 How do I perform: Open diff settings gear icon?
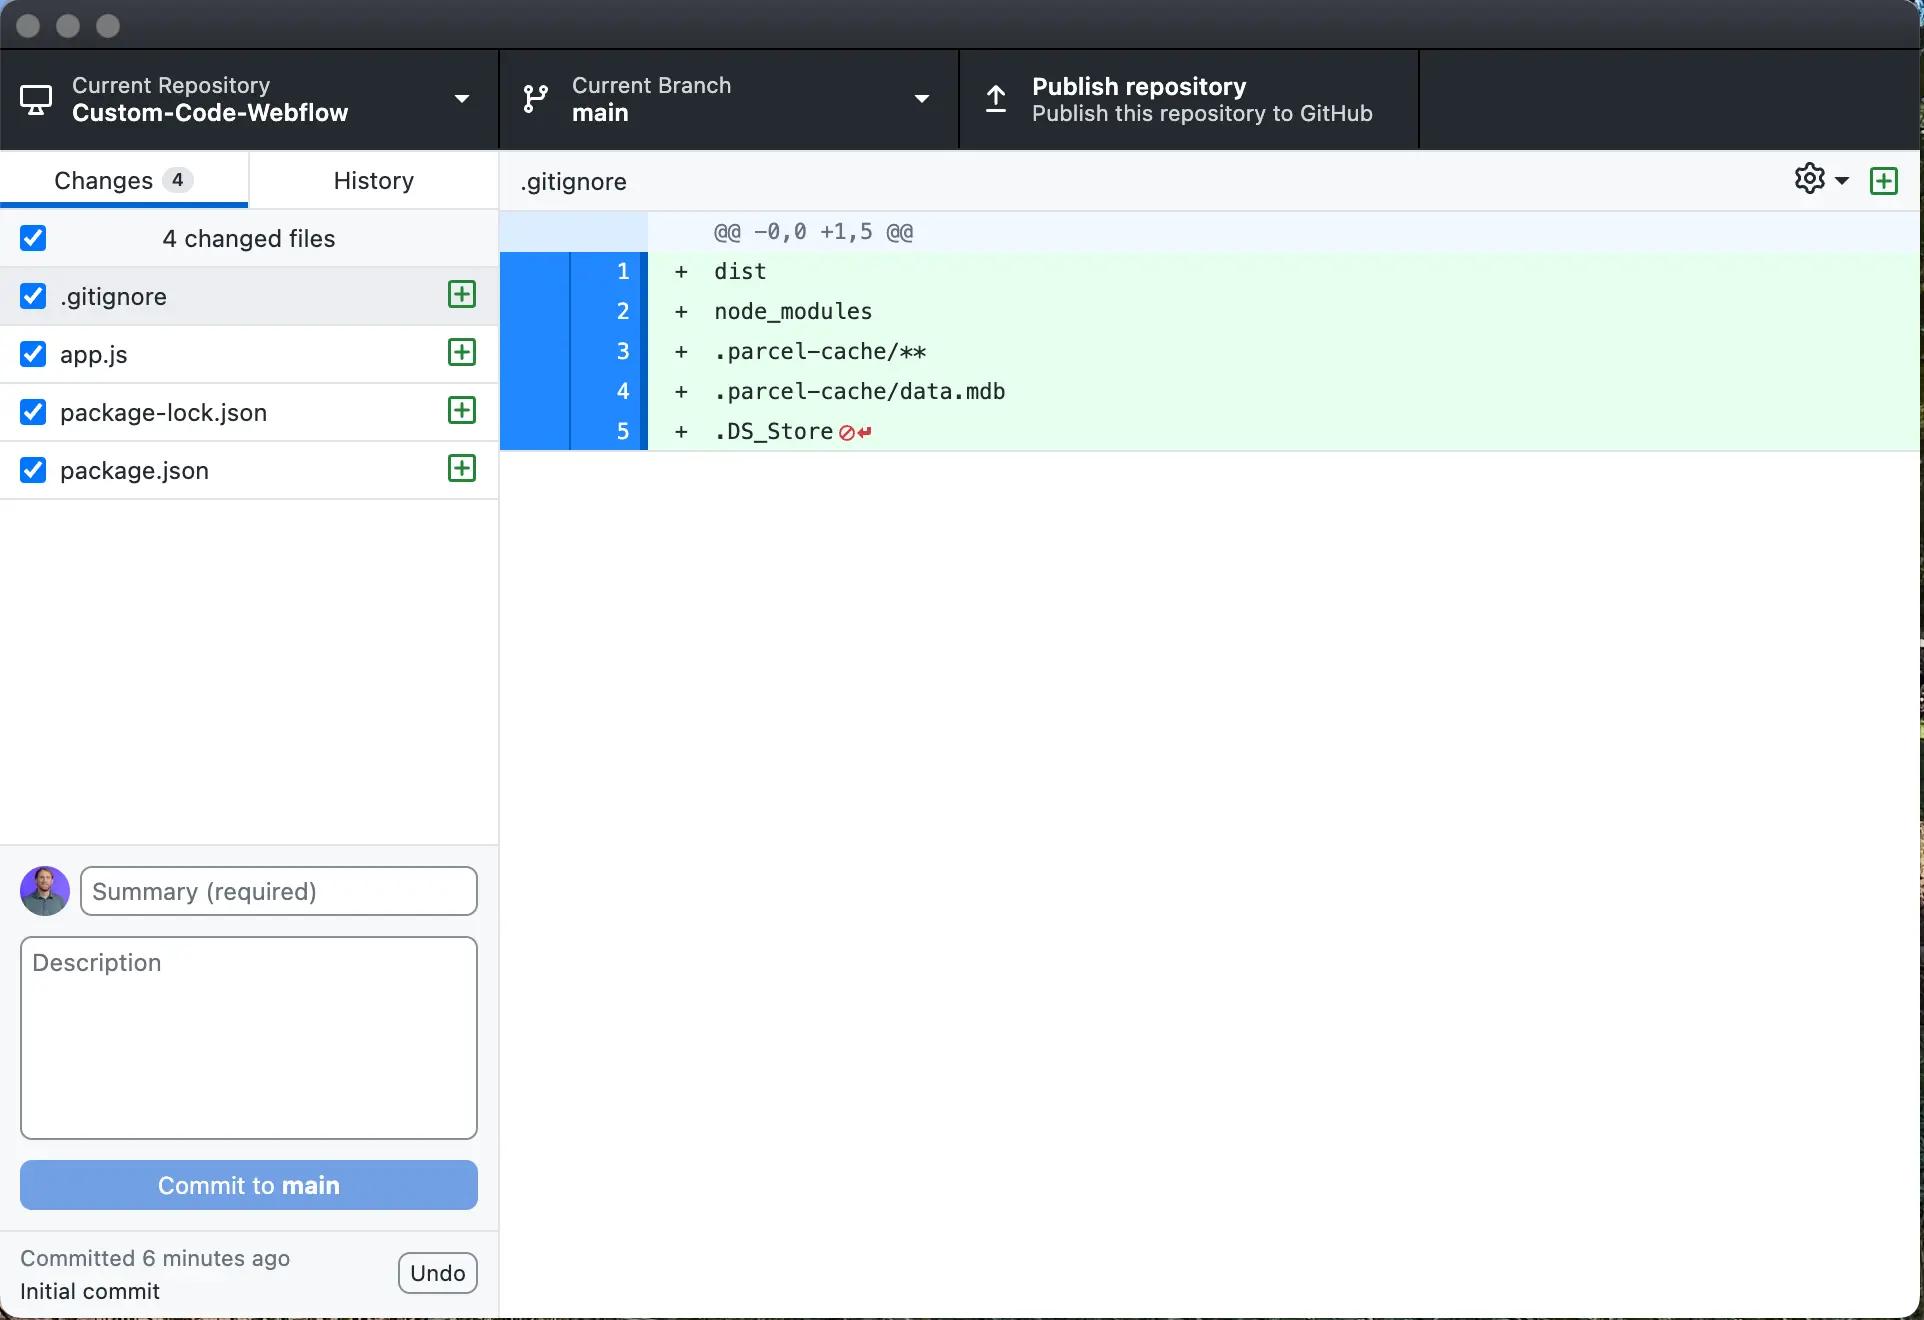tap(1809, 179)
